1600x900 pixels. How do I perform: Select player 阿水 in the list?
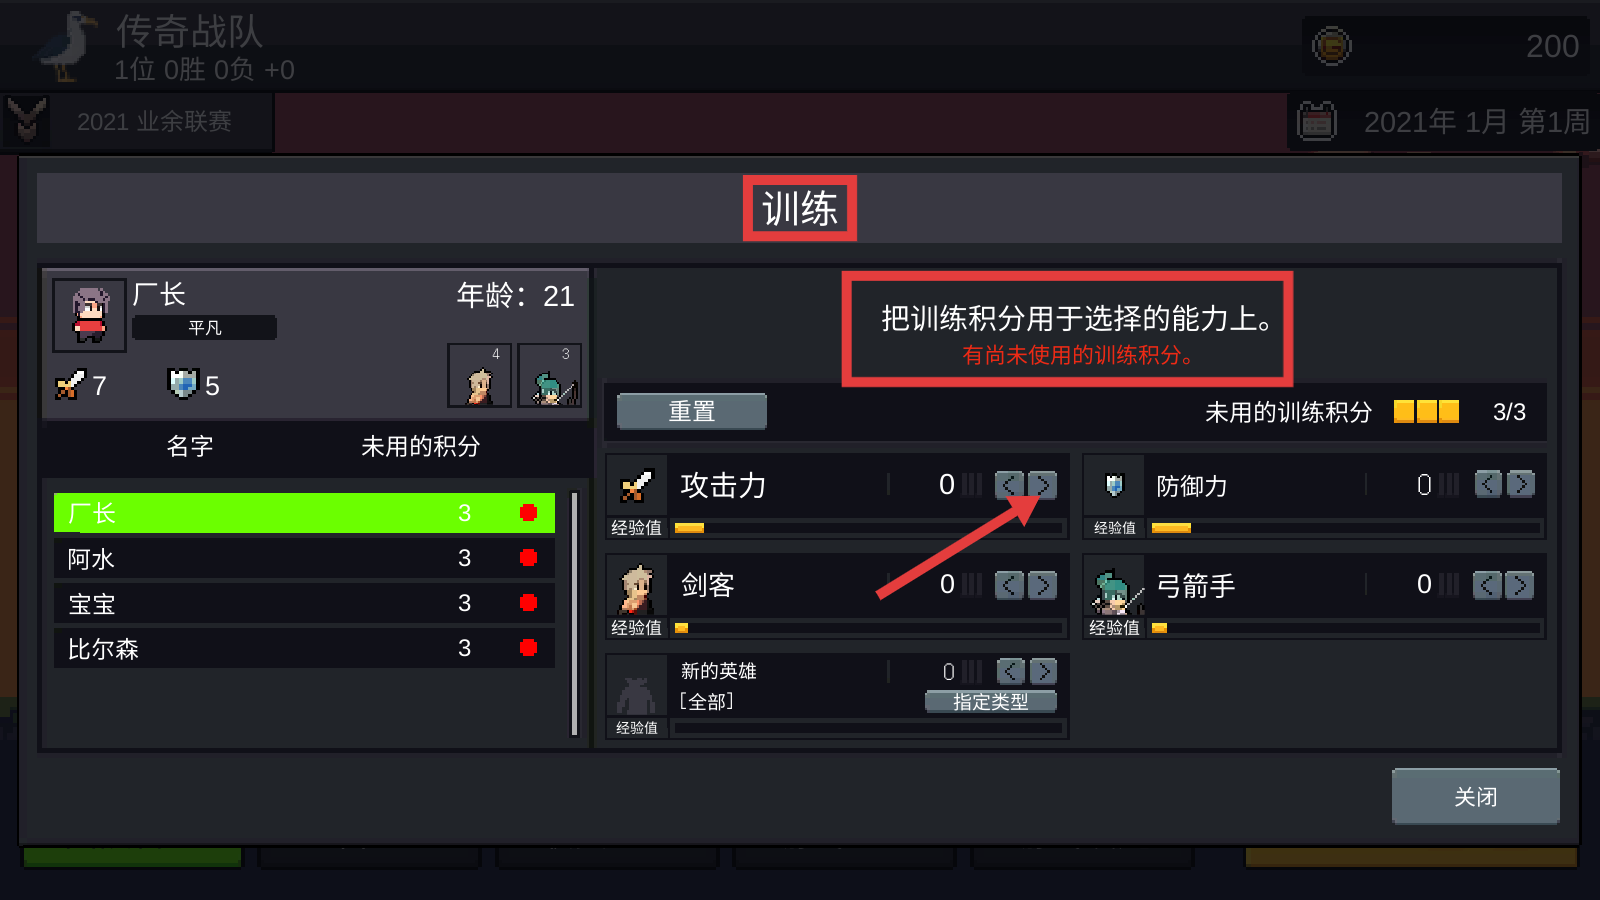pyautogui.click(x=304, y=558)
